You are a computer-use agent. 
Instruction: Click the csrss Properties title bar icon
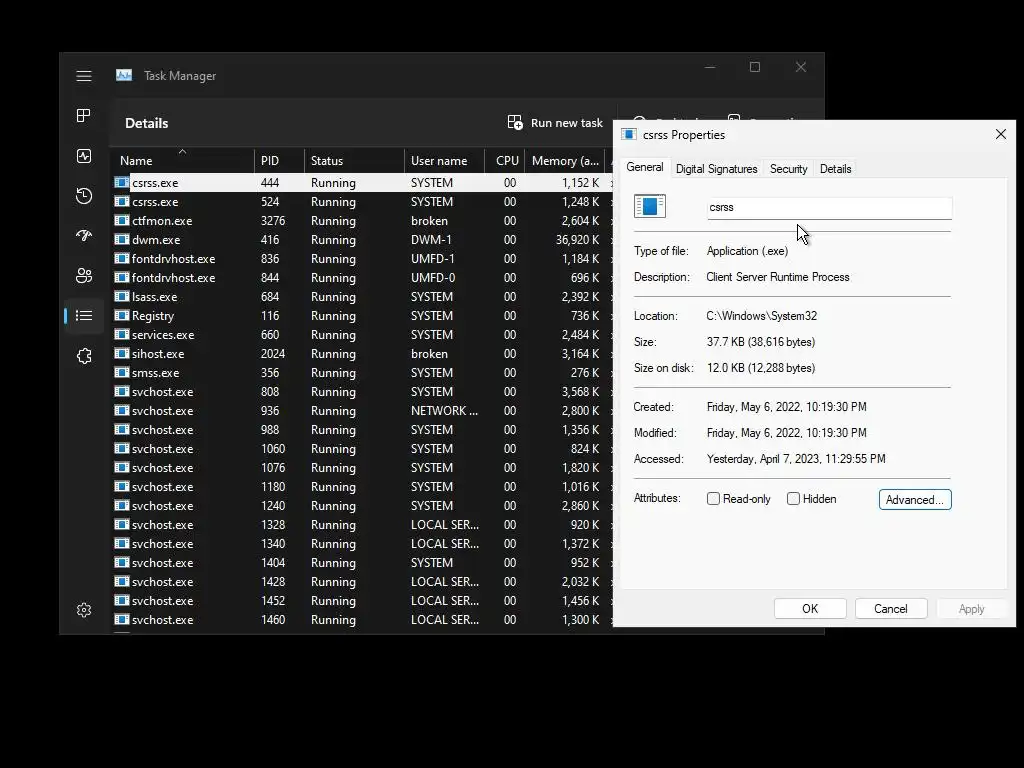point(629,135)
